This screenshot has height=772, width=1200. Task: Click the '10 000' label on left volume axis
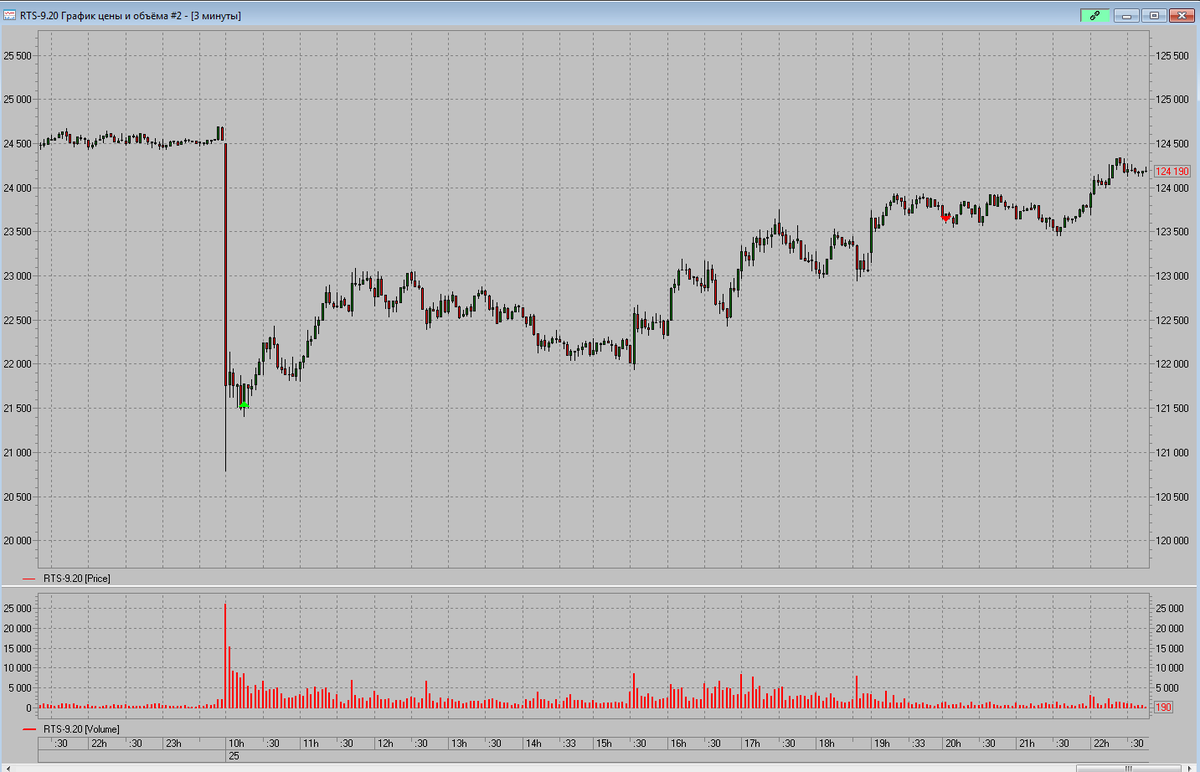(x=20, y=668)
